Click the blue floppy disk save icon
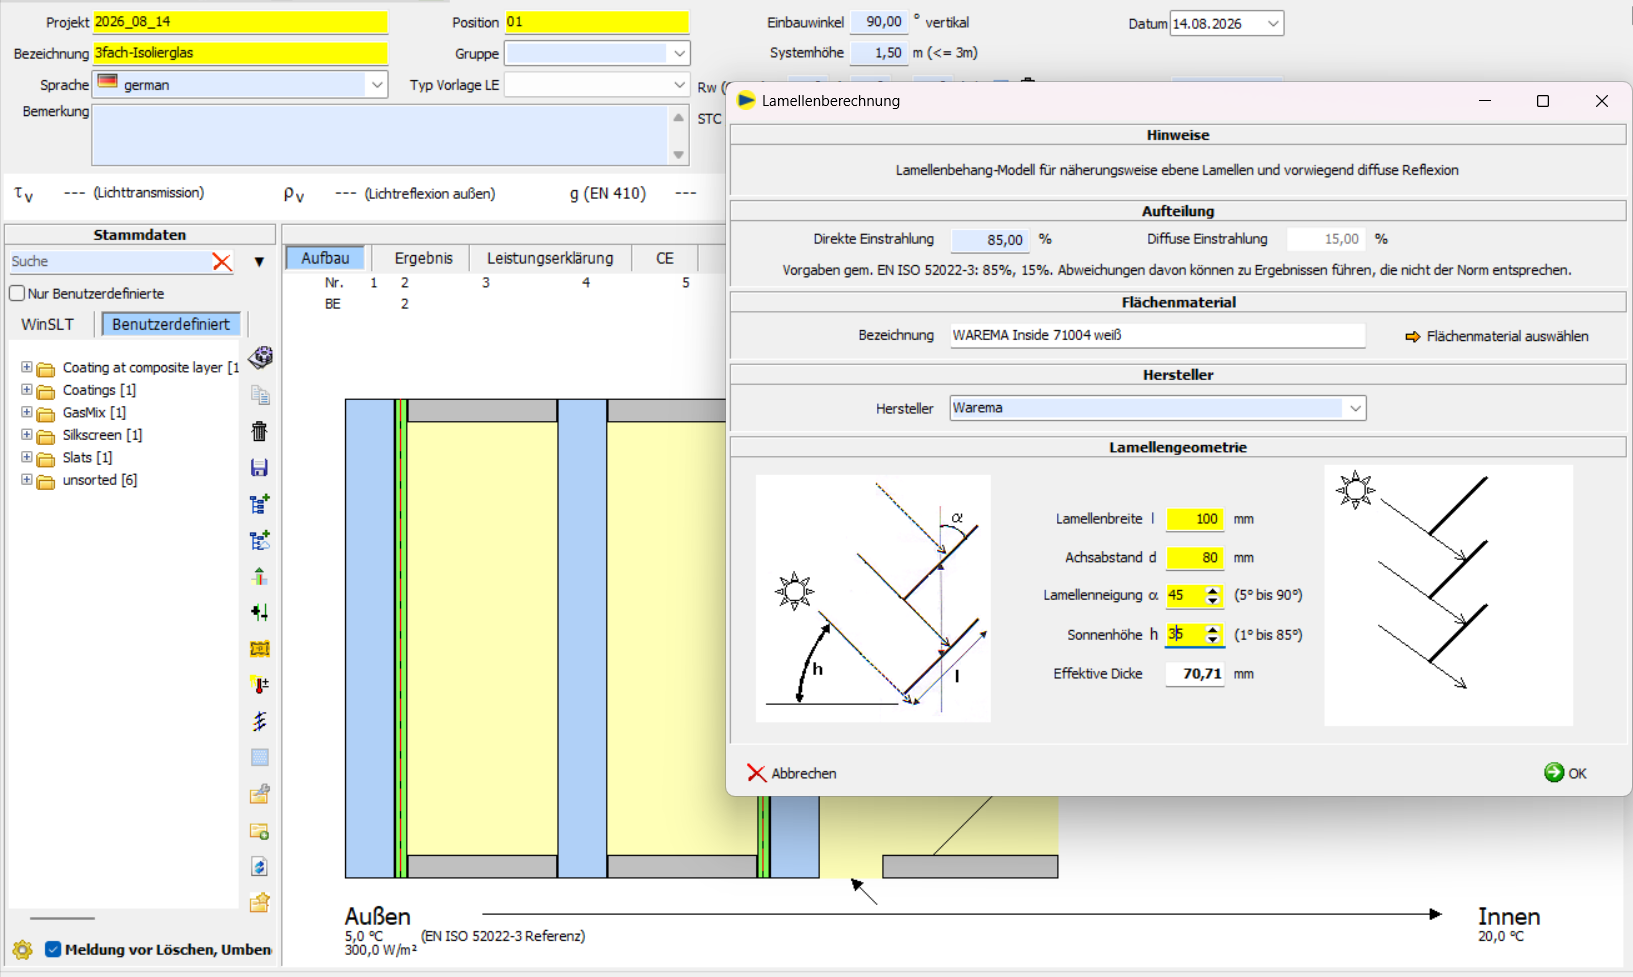This screenshot has width=1633, height=977. 260,468
